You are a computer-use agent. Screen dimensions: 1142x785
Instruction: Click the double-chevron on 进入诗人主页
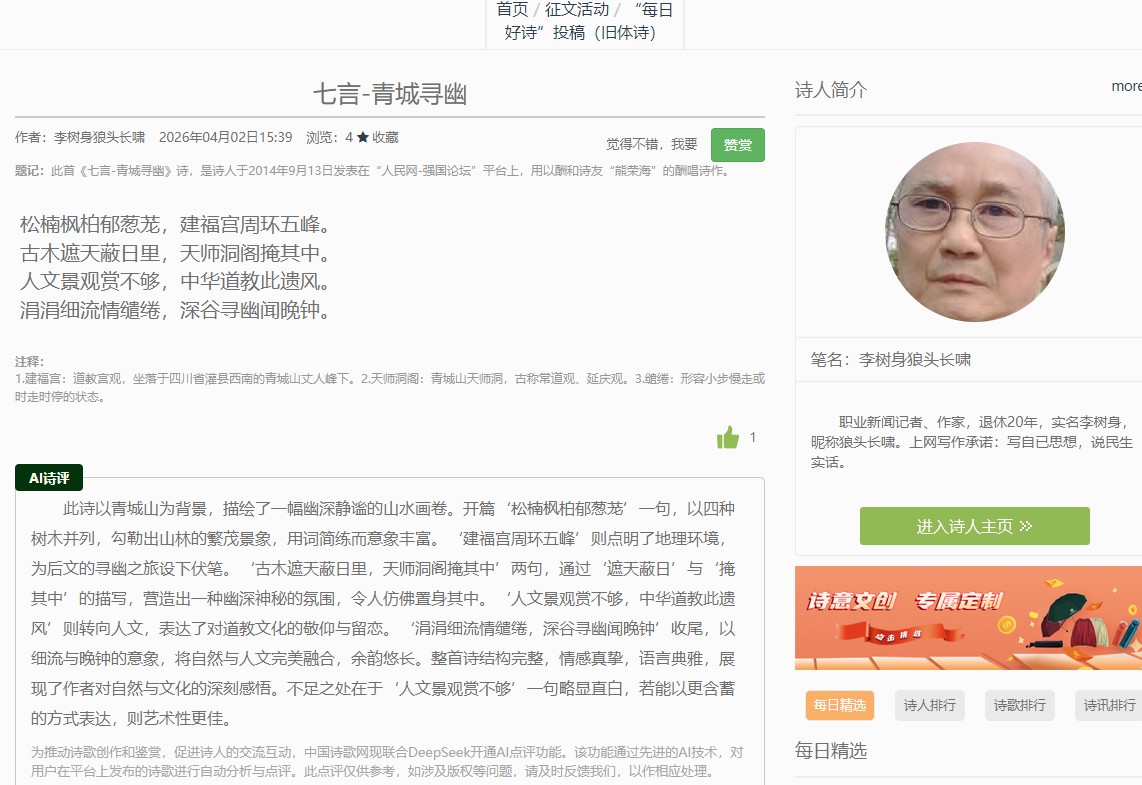click(x=1025, y=526)
